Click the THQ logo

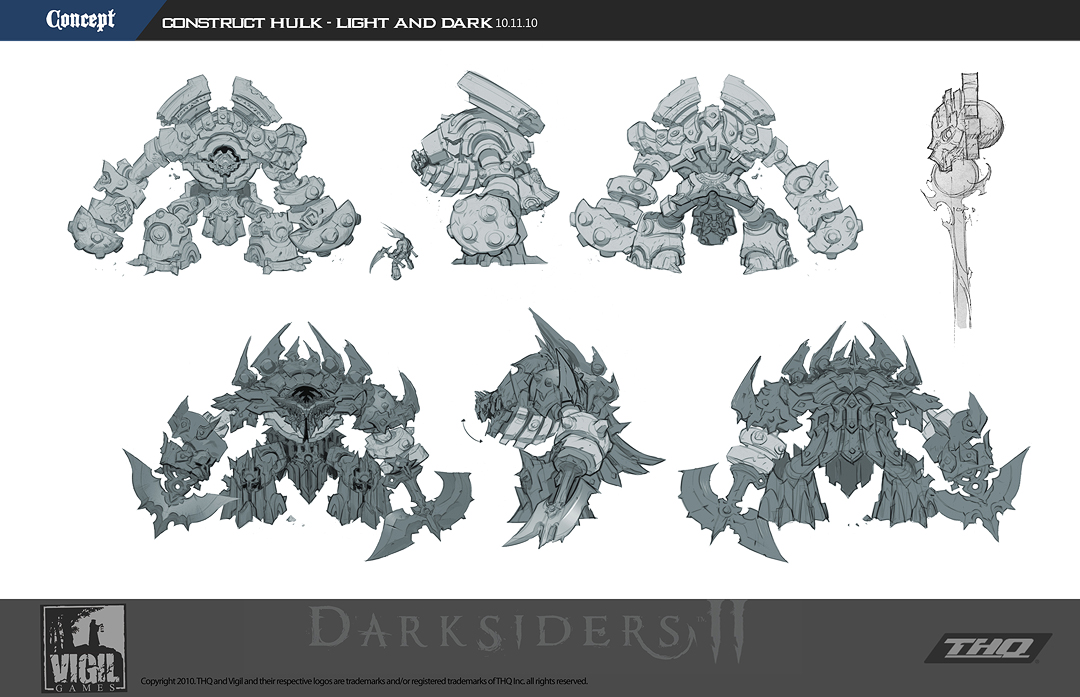(x=988, y=649)
